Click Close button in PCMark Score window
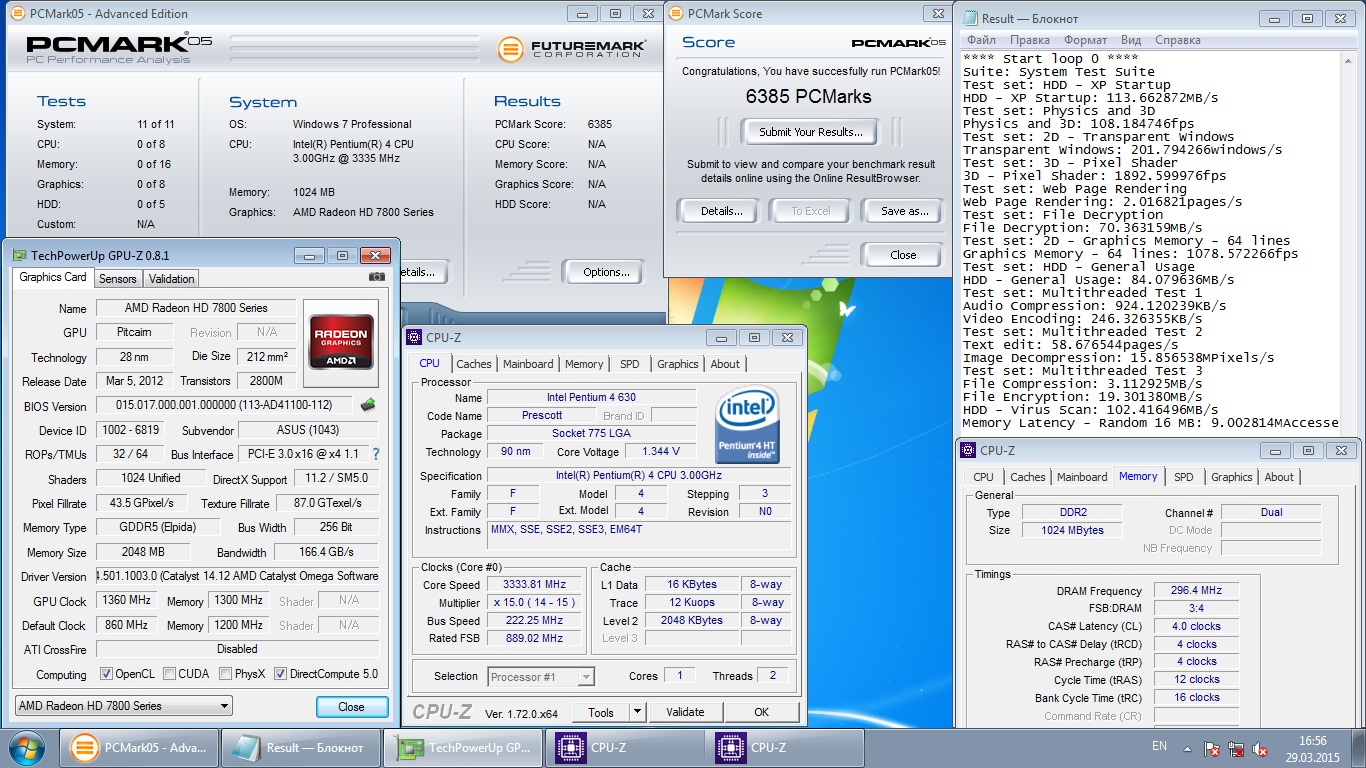1366x768 pixels. point(903,255)
